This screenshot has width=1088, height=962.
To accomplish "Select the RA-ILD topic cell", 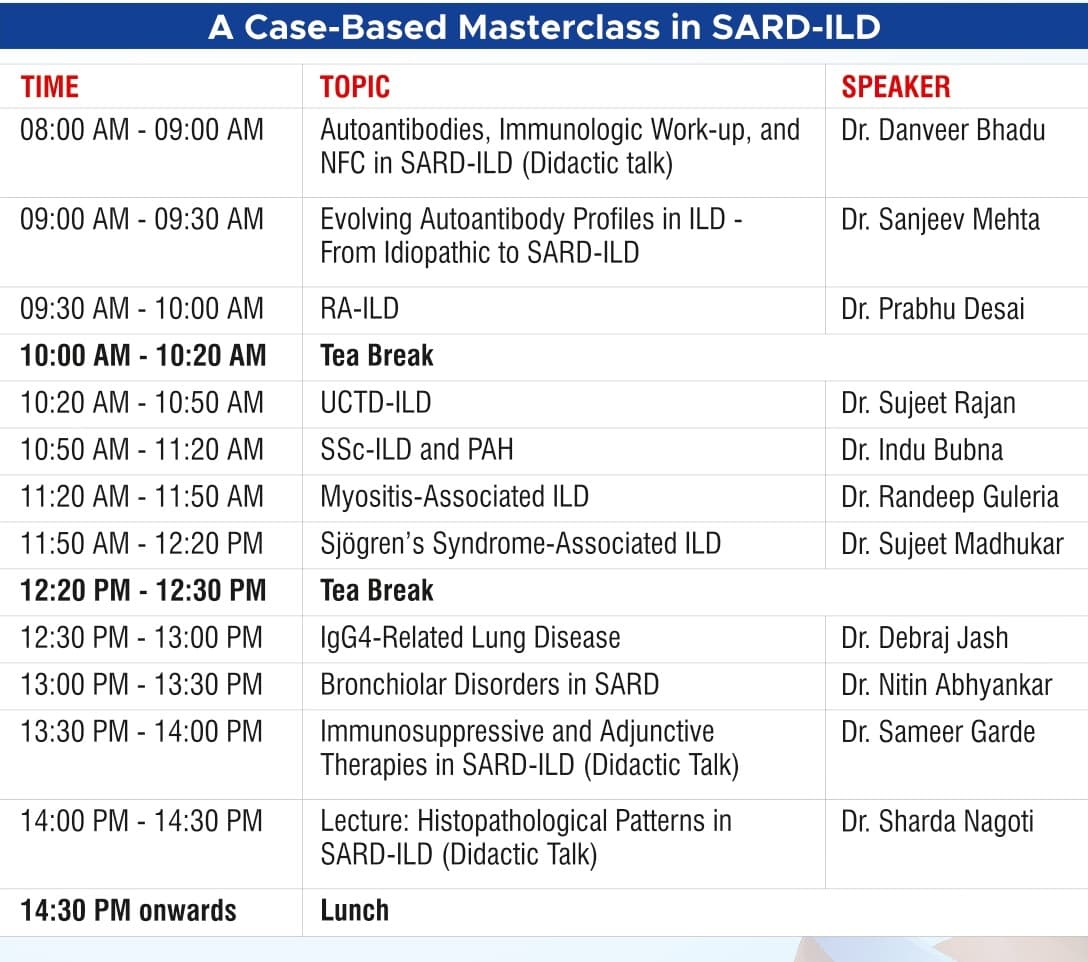I will click(359, 309).
